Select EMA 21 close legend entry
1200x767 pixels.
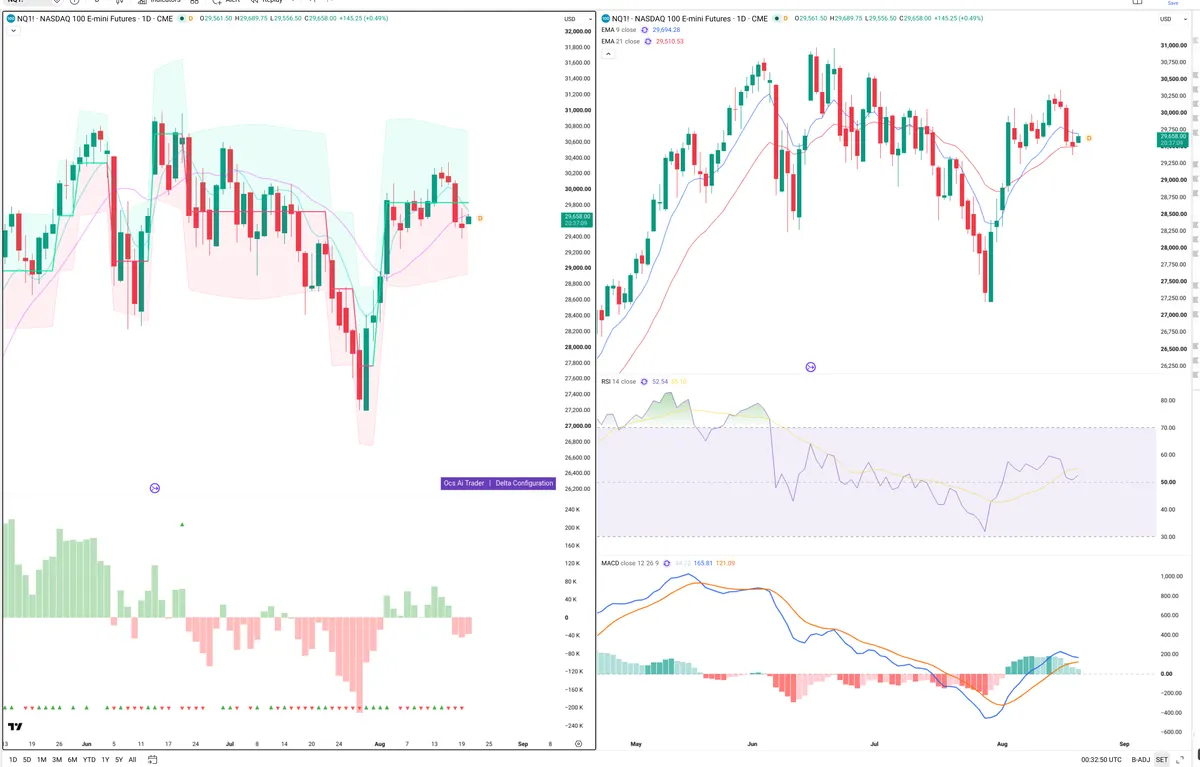pyautogui.click(x=619, y=41)
